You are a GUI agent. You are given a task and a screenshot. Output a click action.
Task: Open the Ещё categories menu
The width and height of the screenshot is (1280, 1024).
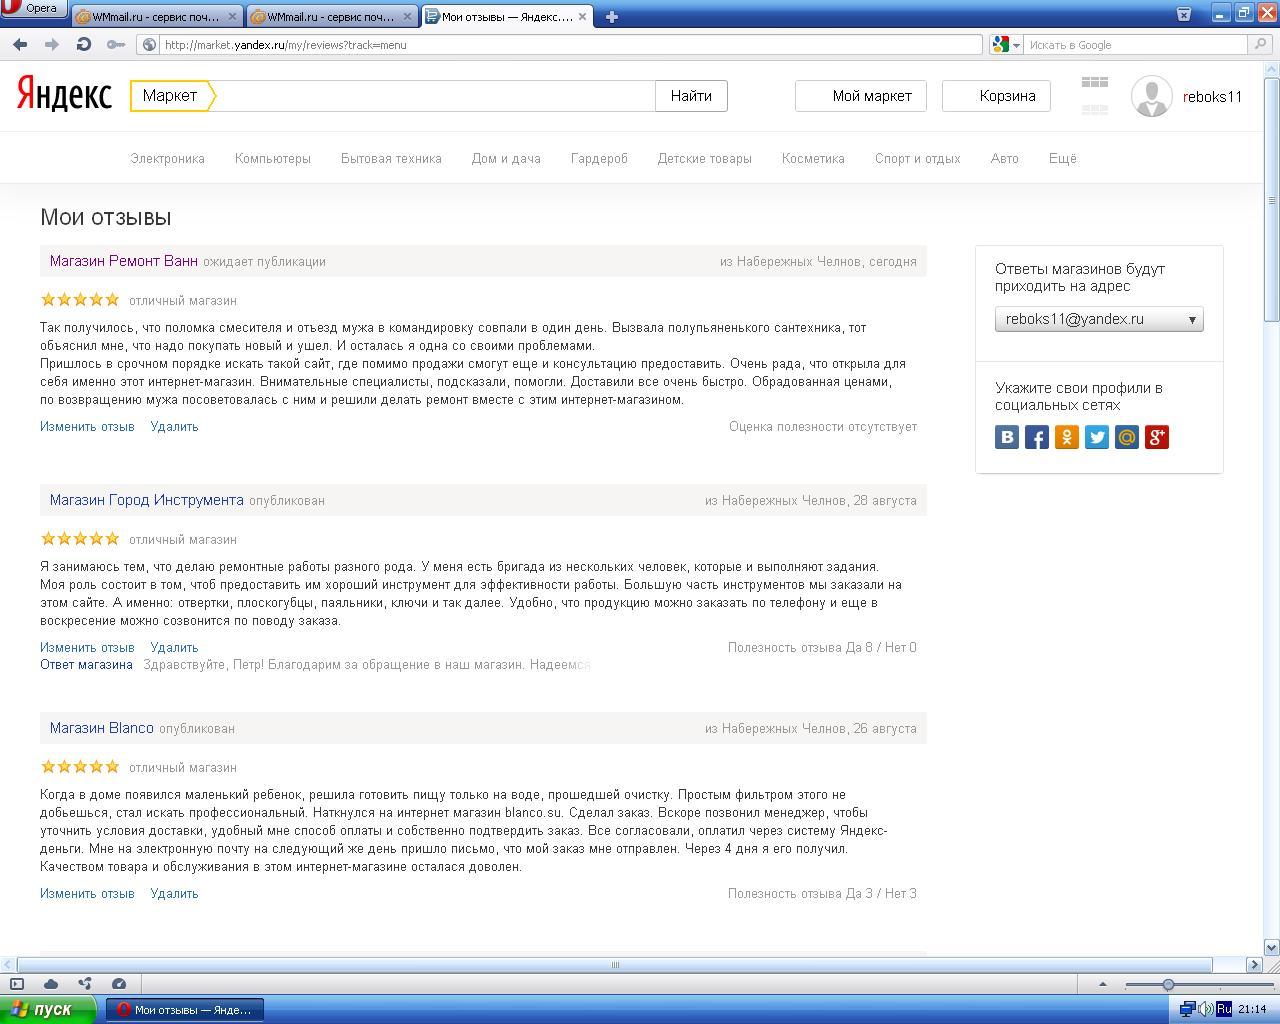tap(1062, 158)
